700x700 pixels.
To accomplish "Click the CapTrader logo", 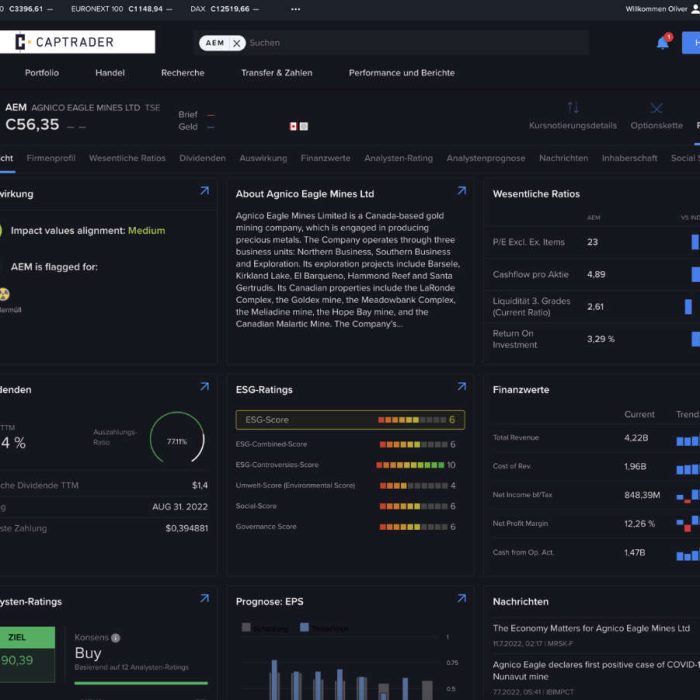I will tap(77, 42).
